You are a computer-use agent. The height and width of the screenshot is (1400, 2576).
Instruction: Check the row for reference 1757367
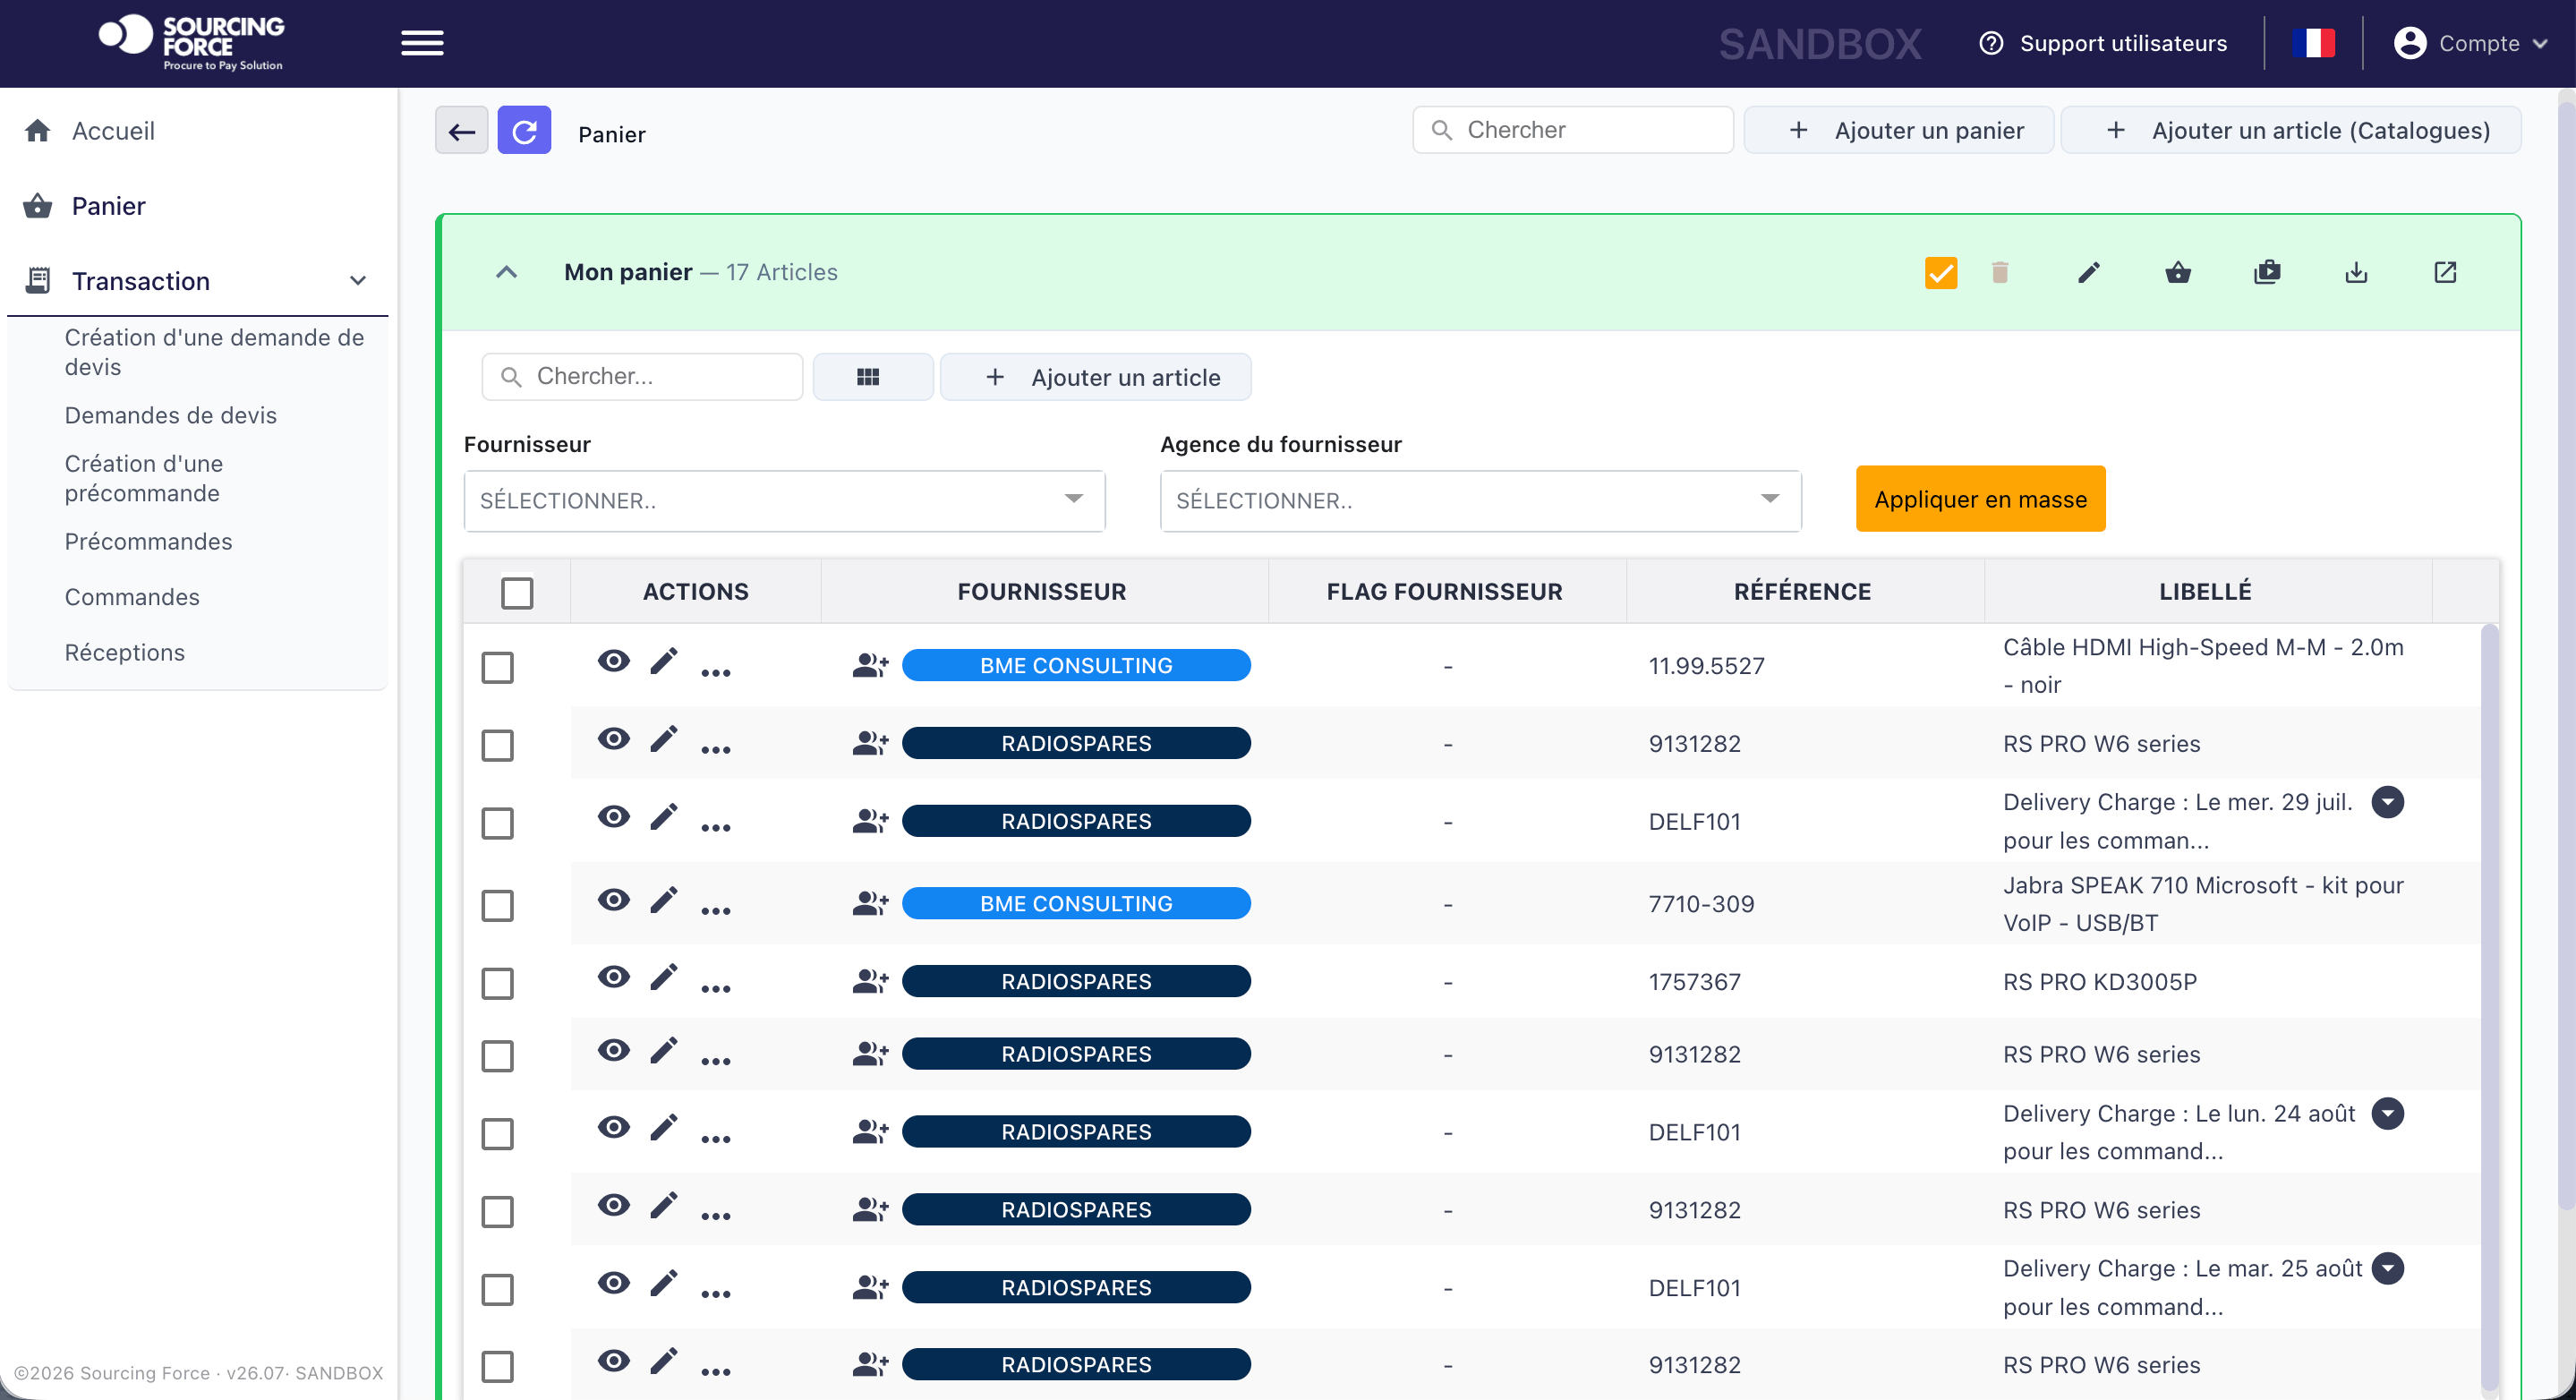point(497,983)
